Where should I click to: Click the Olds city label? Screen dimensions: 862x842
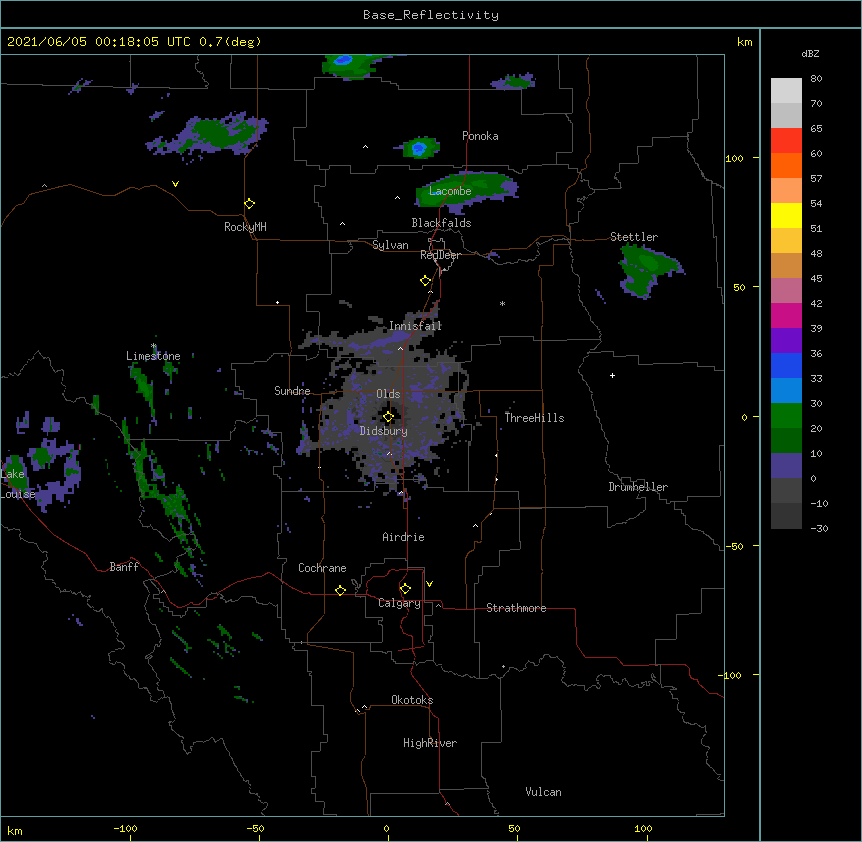click(x=388, y=394)
